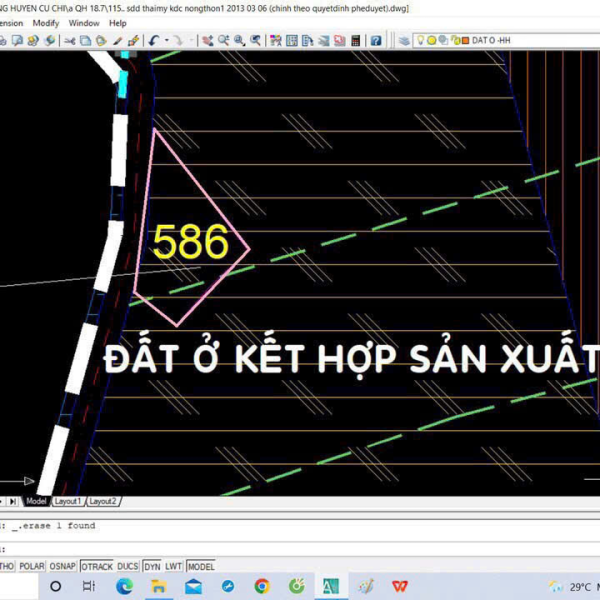Select the ĐẤT Ở KẾT HỢP SẢN XUẤT label
The height and width of the screenshot is (600, 600).
351,358
